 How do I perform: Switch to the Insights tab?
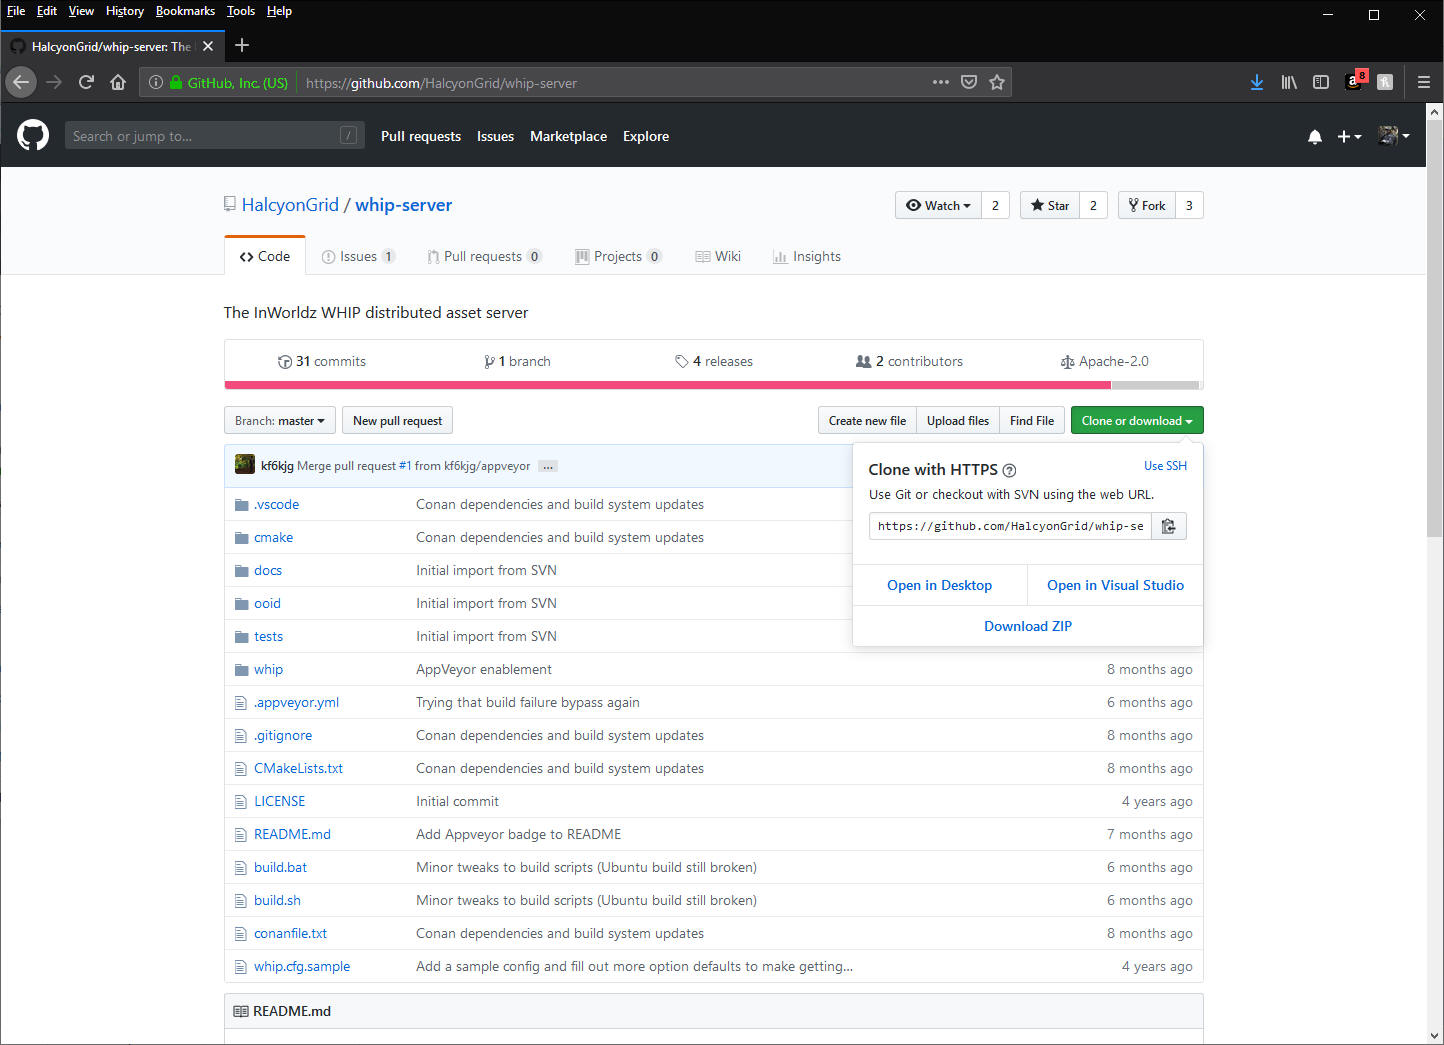807,256
